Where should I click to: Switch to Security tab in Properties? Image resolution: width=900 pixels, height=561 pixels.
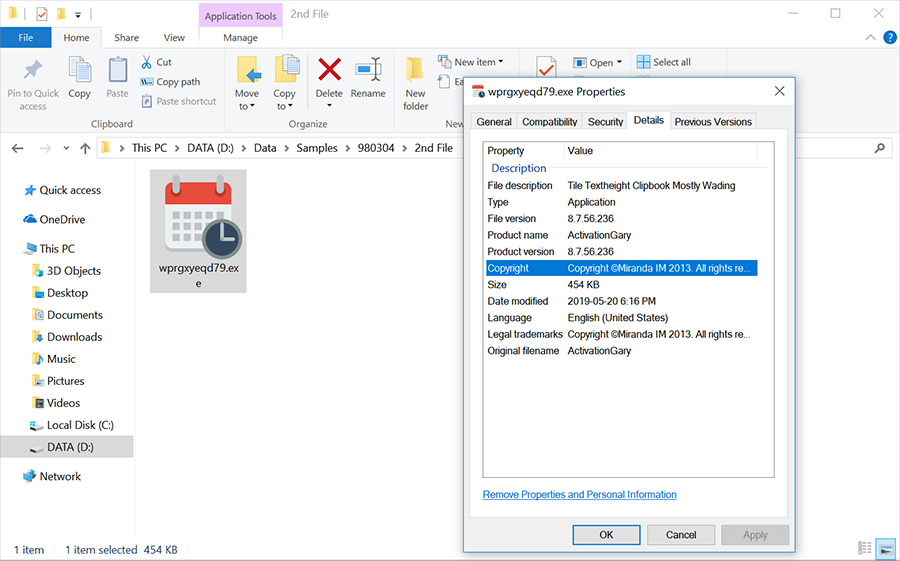click(x=605, y=122)
